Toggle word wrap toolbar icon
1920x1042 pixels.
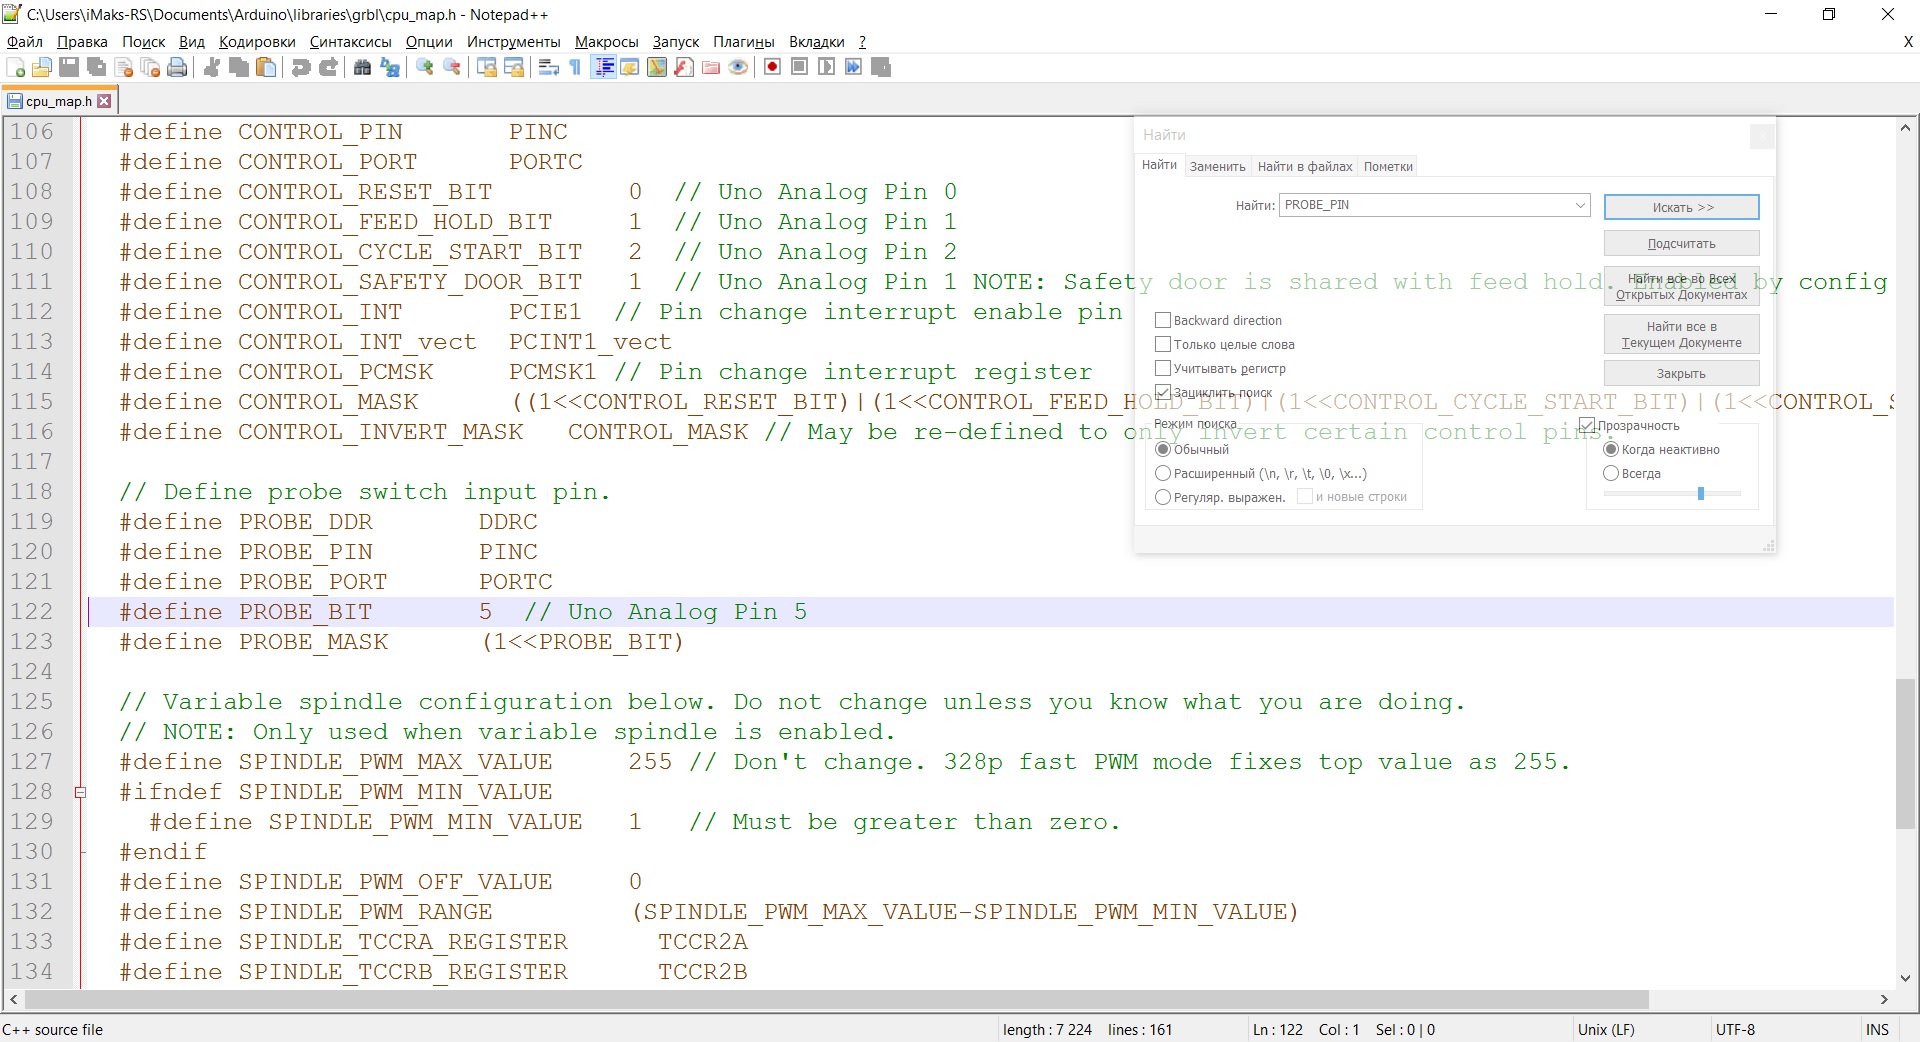tap(548, 67)
